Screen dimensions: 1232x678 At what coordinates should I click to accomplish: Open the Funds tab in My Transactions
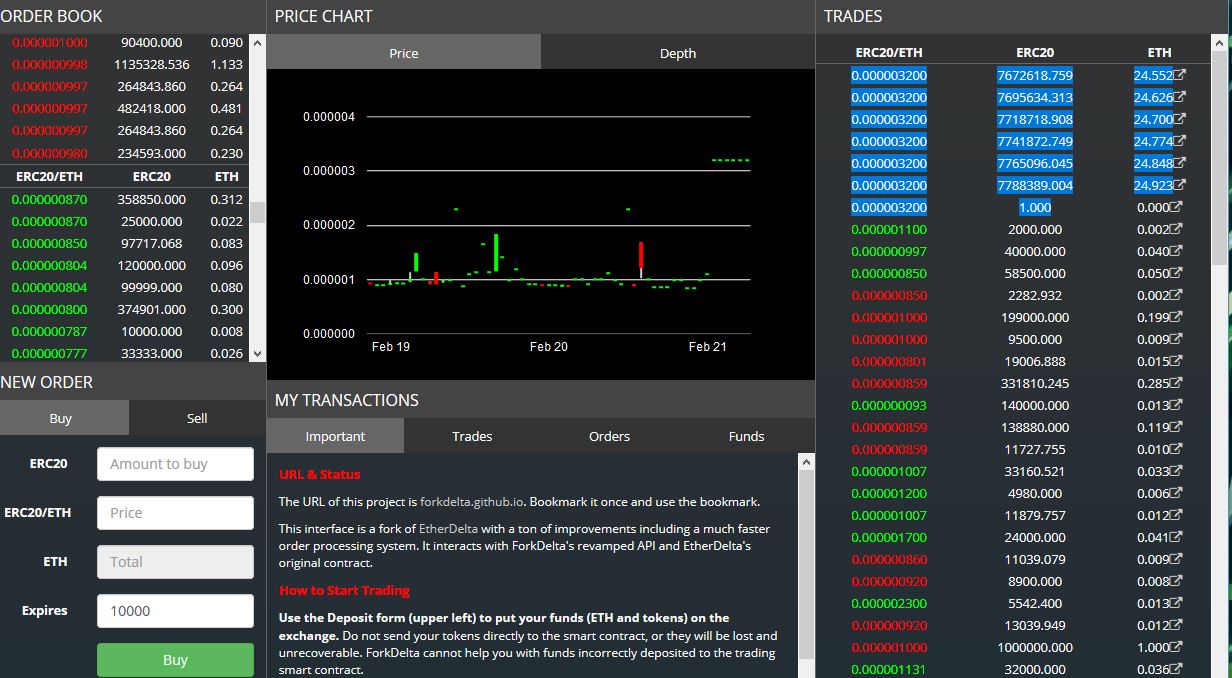point(746,436)
